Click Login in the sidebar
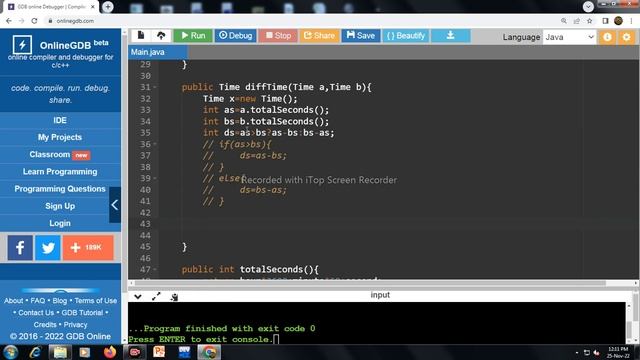Image resolution: width=640 pixels, height=360 pixels. pos(60,223)
